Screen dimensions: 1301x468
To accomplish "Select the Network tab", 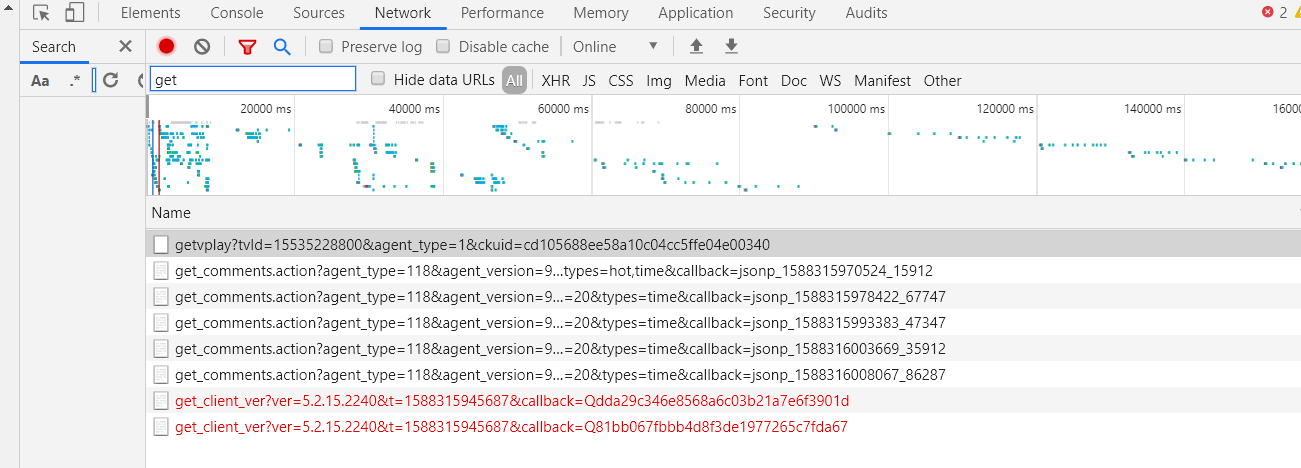I will 403,13.
